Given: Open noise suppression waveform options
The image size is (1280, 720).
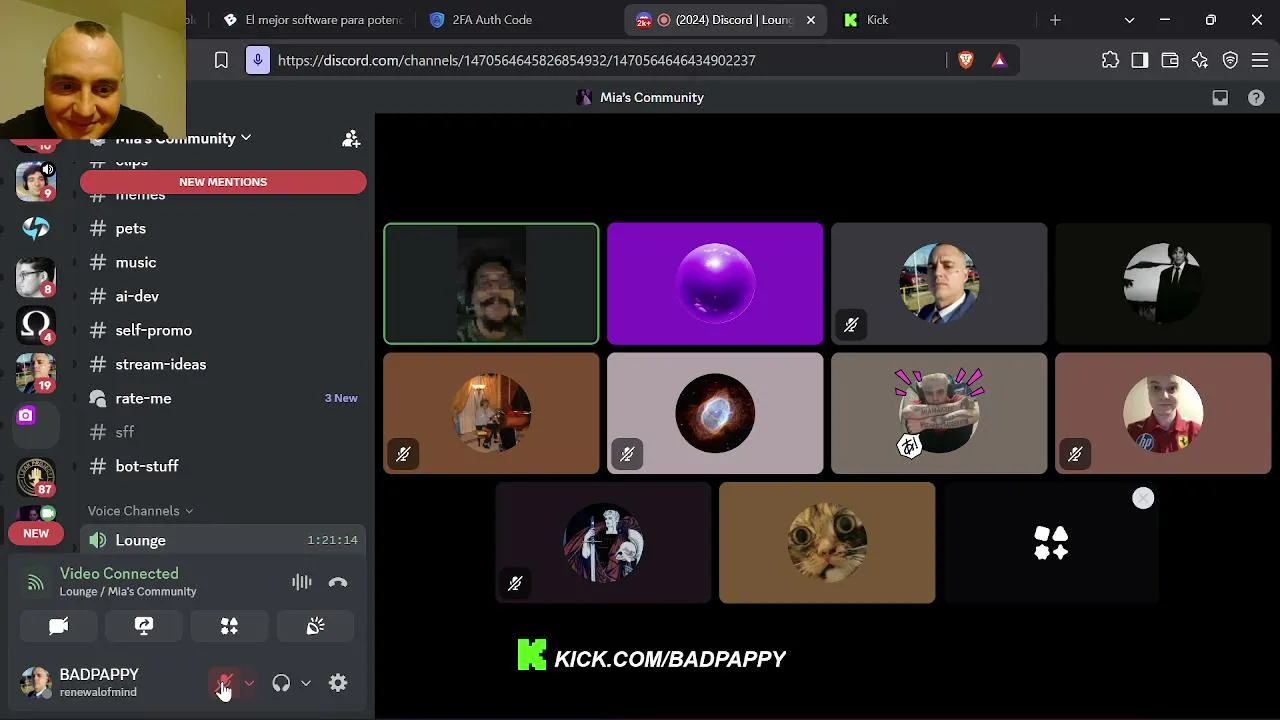Looking at the screenshot, I should (x=301, y=582).
